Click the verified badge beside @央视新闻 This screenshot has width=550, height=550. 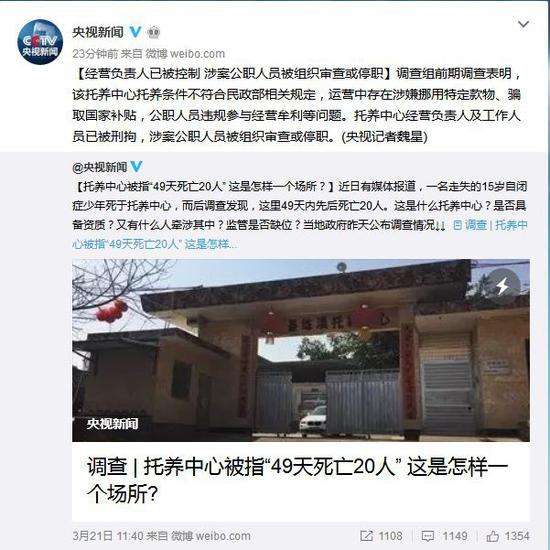[x=136, y=167]
